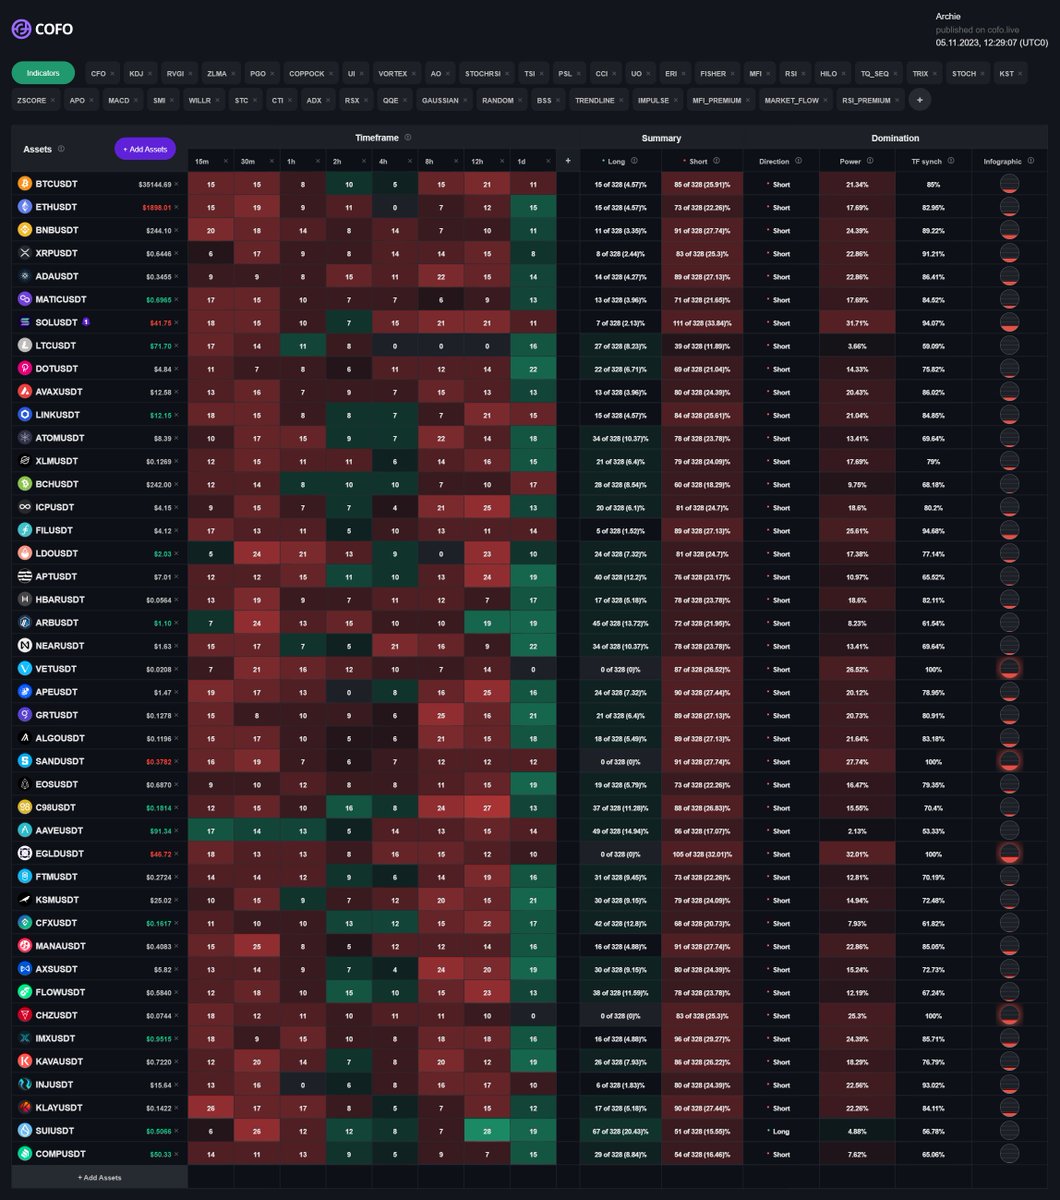The image size is (1060, 1200).
Task: Remove the RSI_PREMIUM indicator chip
Action: pyautogui.click(x=898, y=101)
